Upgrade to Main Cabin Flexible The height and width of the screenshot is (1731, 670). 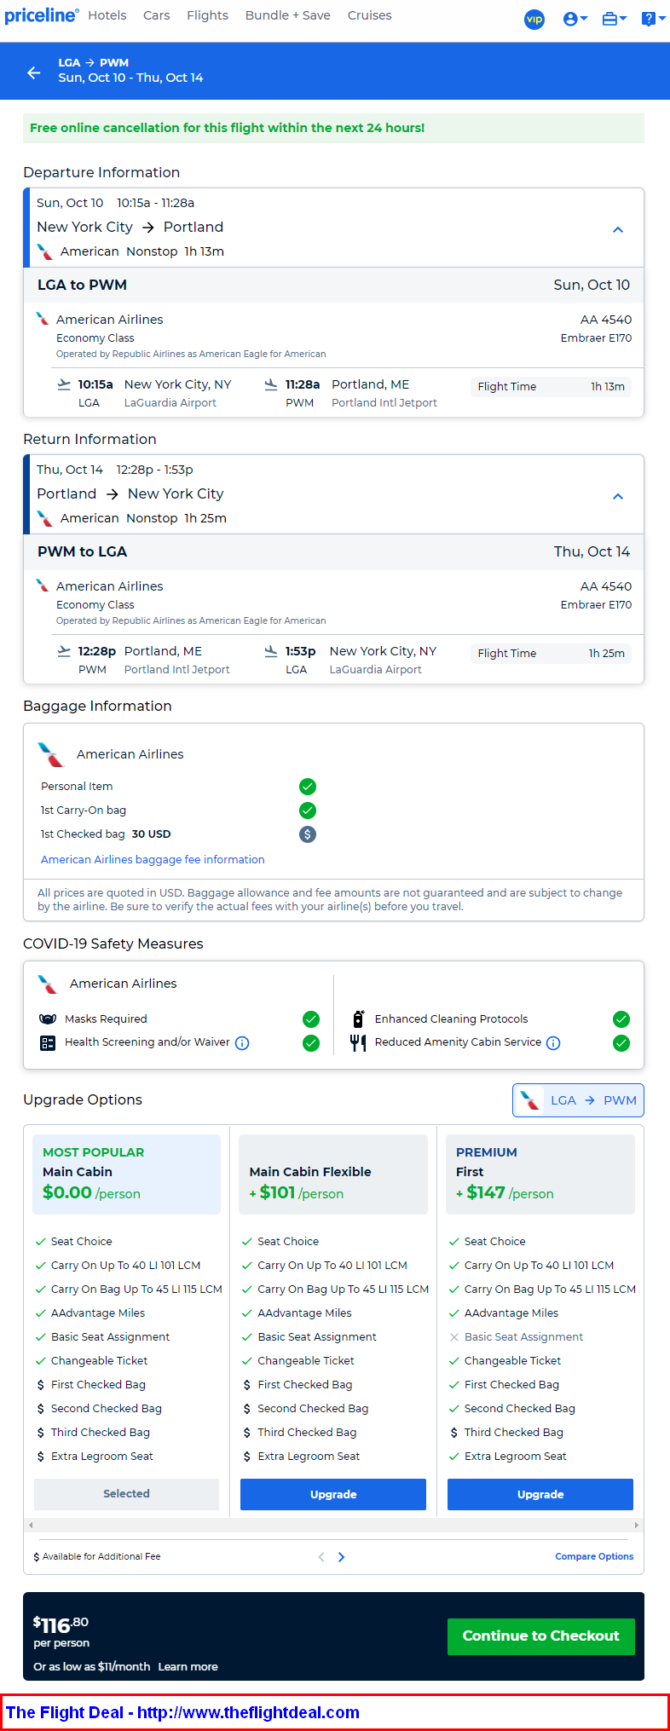(333, 1494)
